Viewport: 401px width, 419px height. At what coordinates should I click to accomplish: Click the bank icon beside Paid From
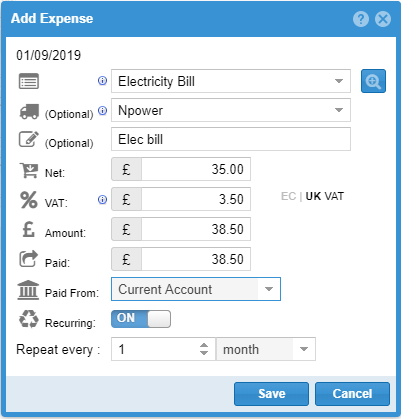(28, 290)
